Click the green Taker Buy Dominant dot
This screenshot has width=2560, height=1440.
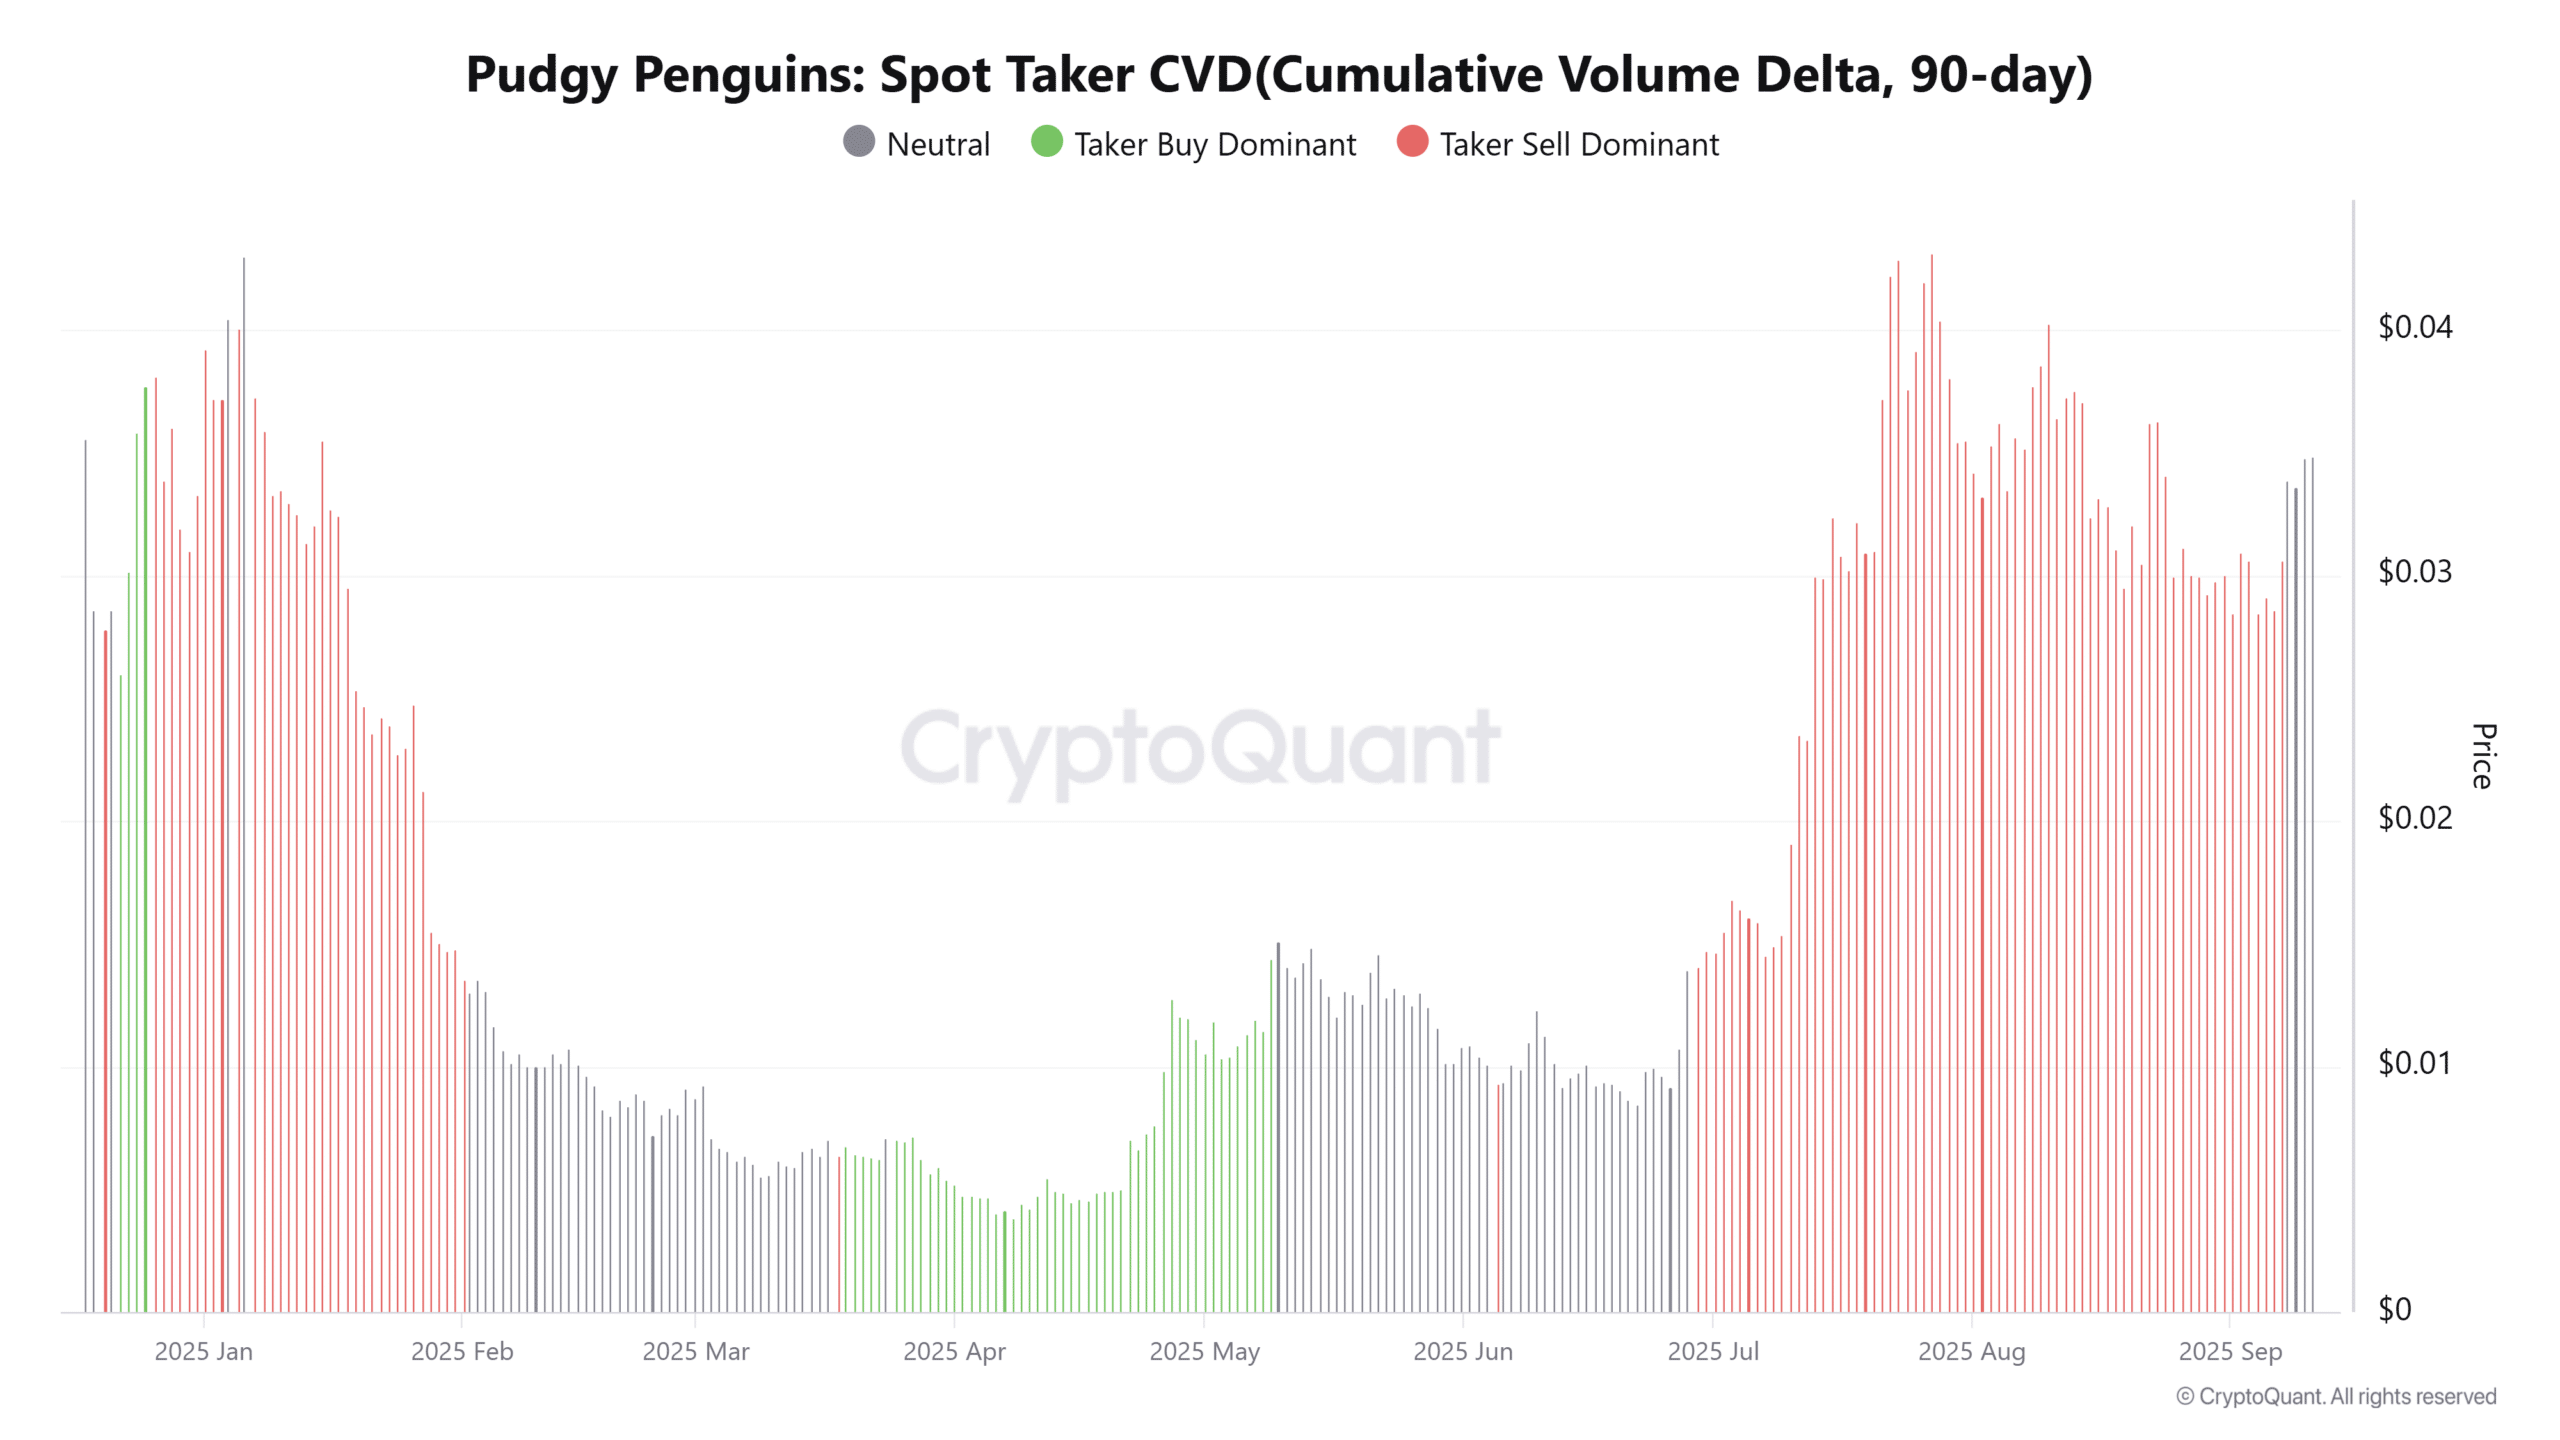(1046, 142)
